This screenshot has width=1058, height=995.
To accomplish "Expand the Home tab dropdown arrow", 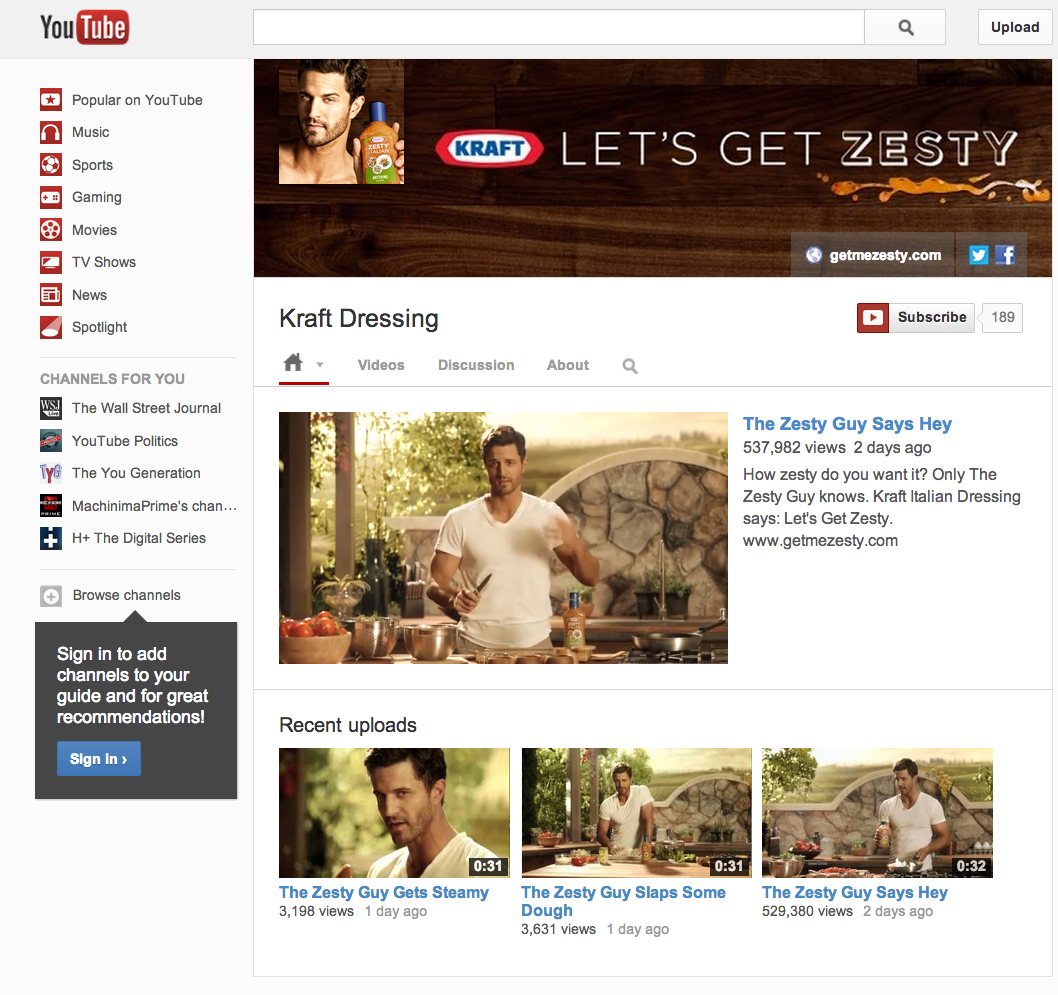I will tap(320, 365).
